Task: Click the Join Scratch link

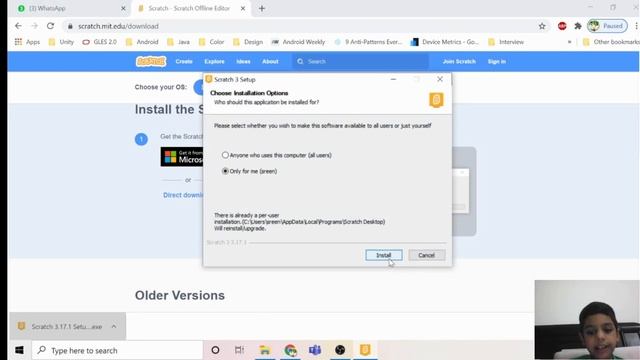Action: pyautogui.click(x=459, y=62)
